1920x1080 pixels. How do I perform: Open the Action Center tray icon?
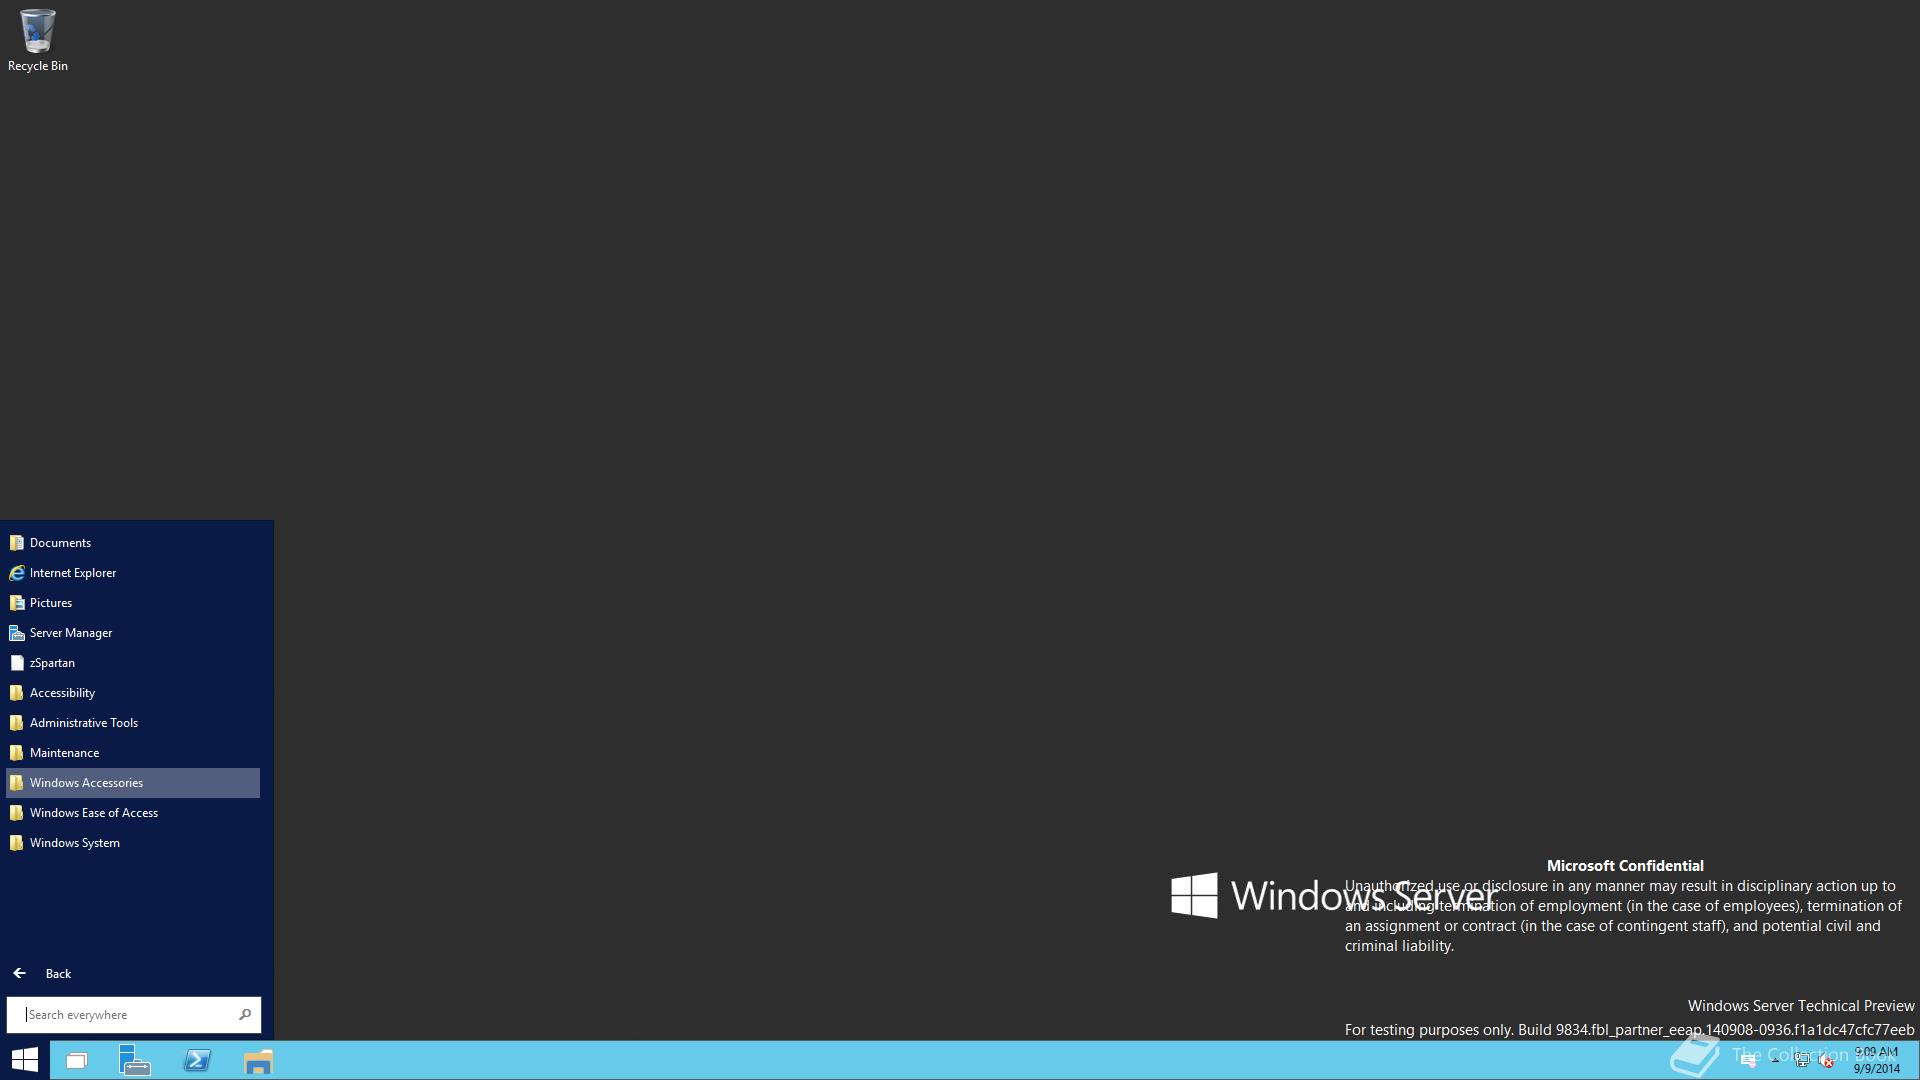[x=1749, y=1061]
